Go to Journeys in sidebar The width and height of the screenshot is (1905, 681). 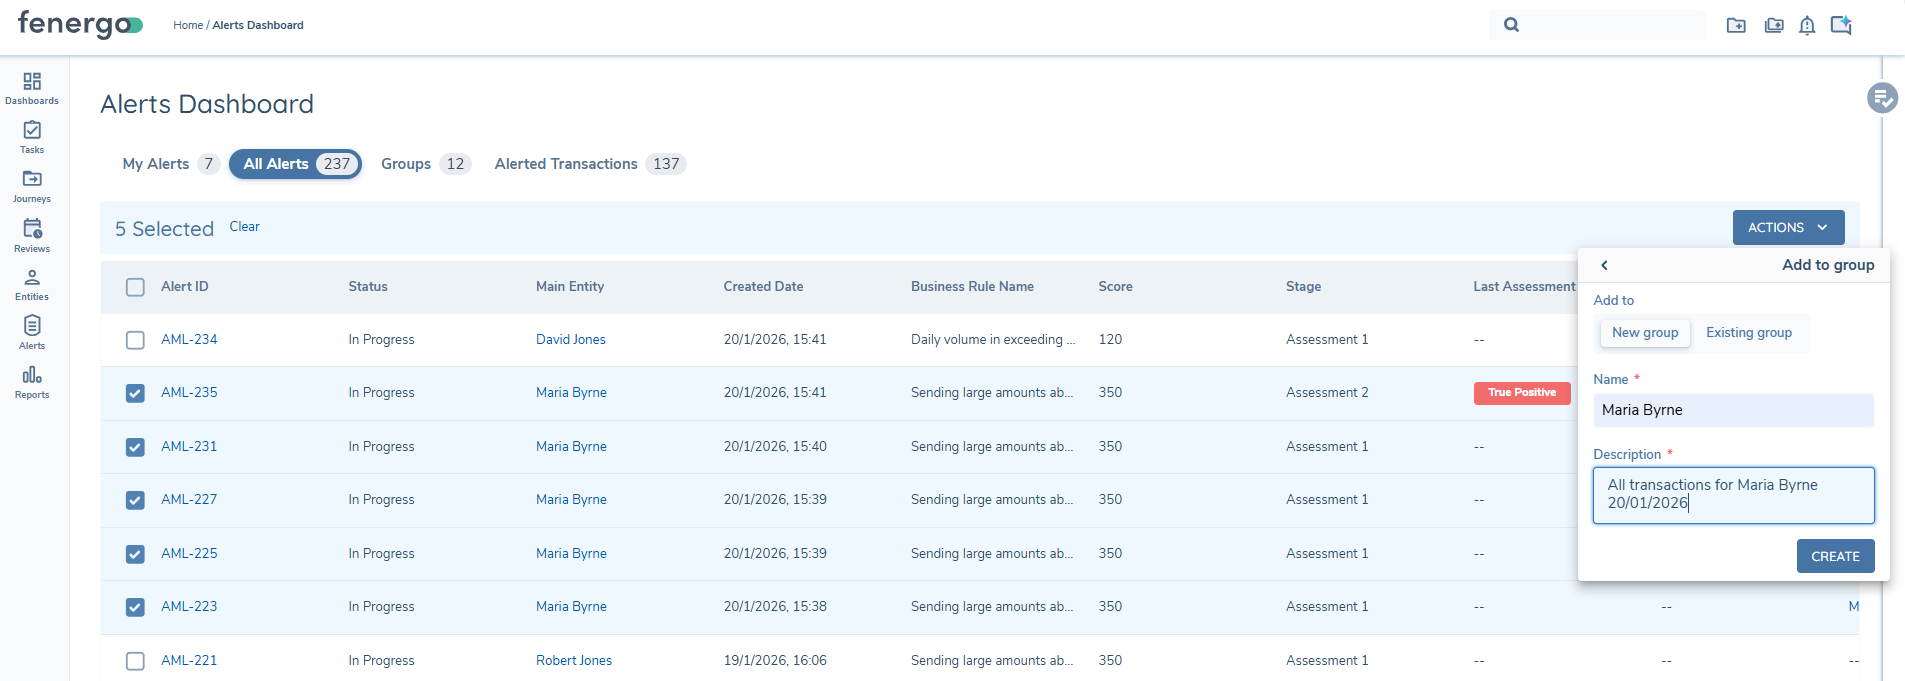(x=32, y=186)
